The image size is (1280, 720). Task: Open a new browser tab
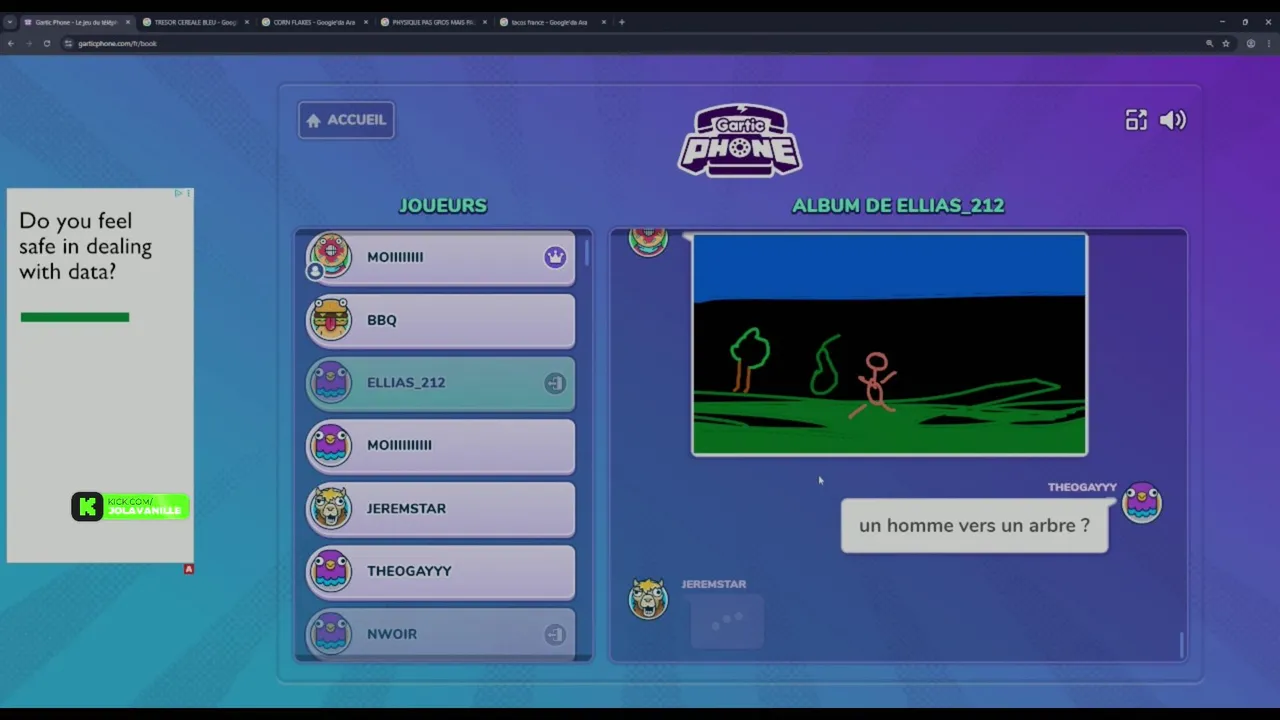(x=622, y=22)
